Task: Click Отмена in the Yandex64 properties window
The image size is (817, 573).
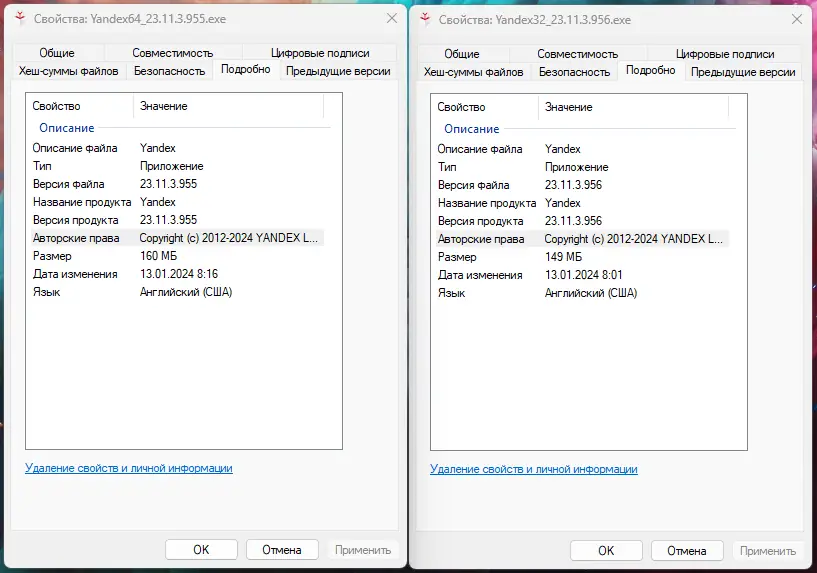Action: tap(281, 549)
